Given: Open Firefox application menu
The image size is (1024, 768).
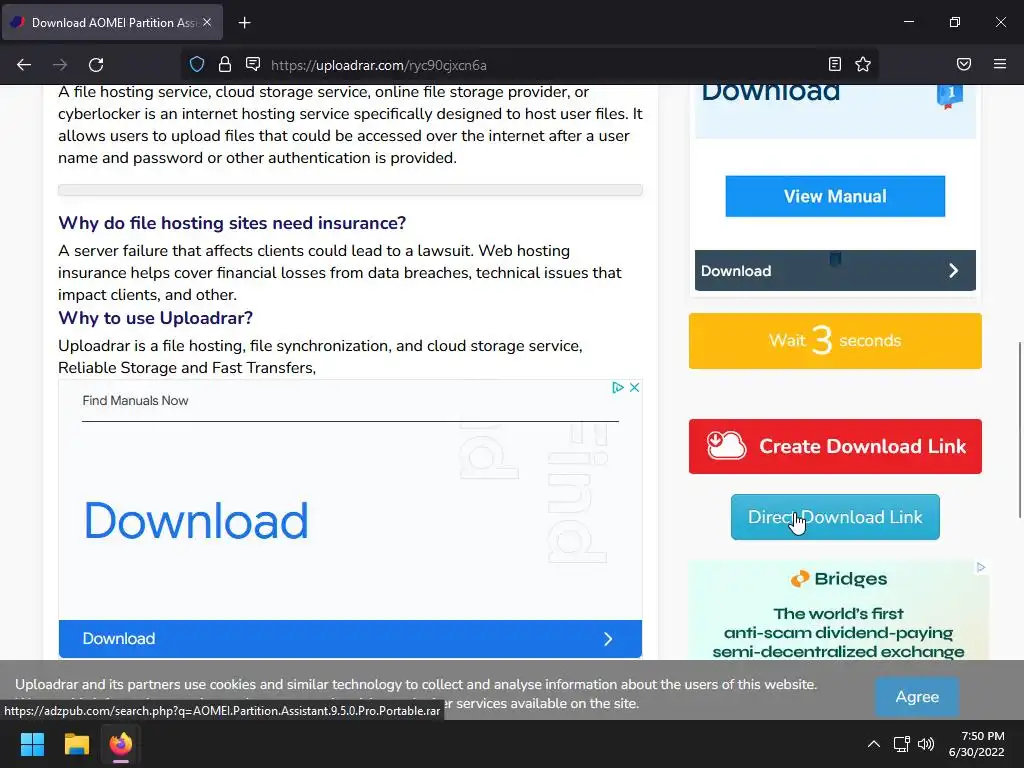Looking at the screenshot, I should click(1000, 64).
